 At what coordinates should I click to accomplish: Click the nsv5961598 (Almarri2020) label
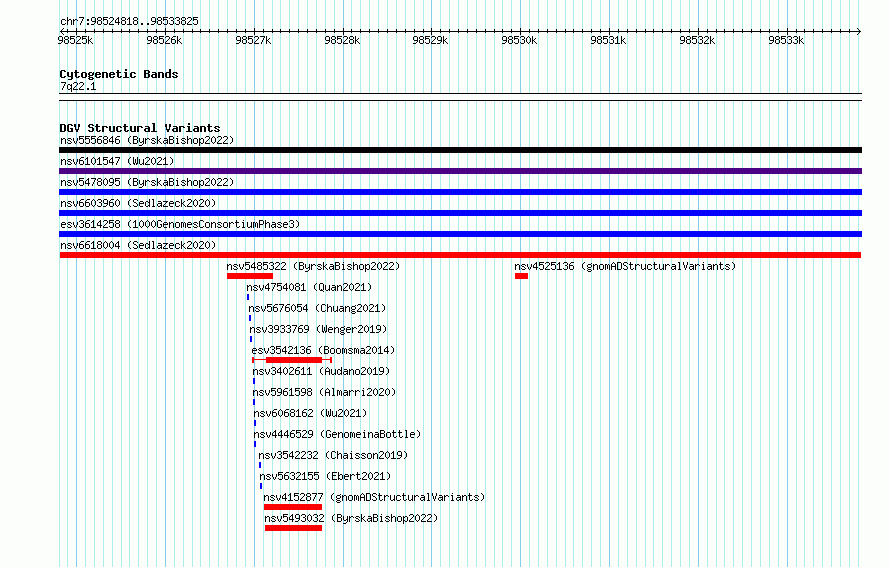coord(325,392)
